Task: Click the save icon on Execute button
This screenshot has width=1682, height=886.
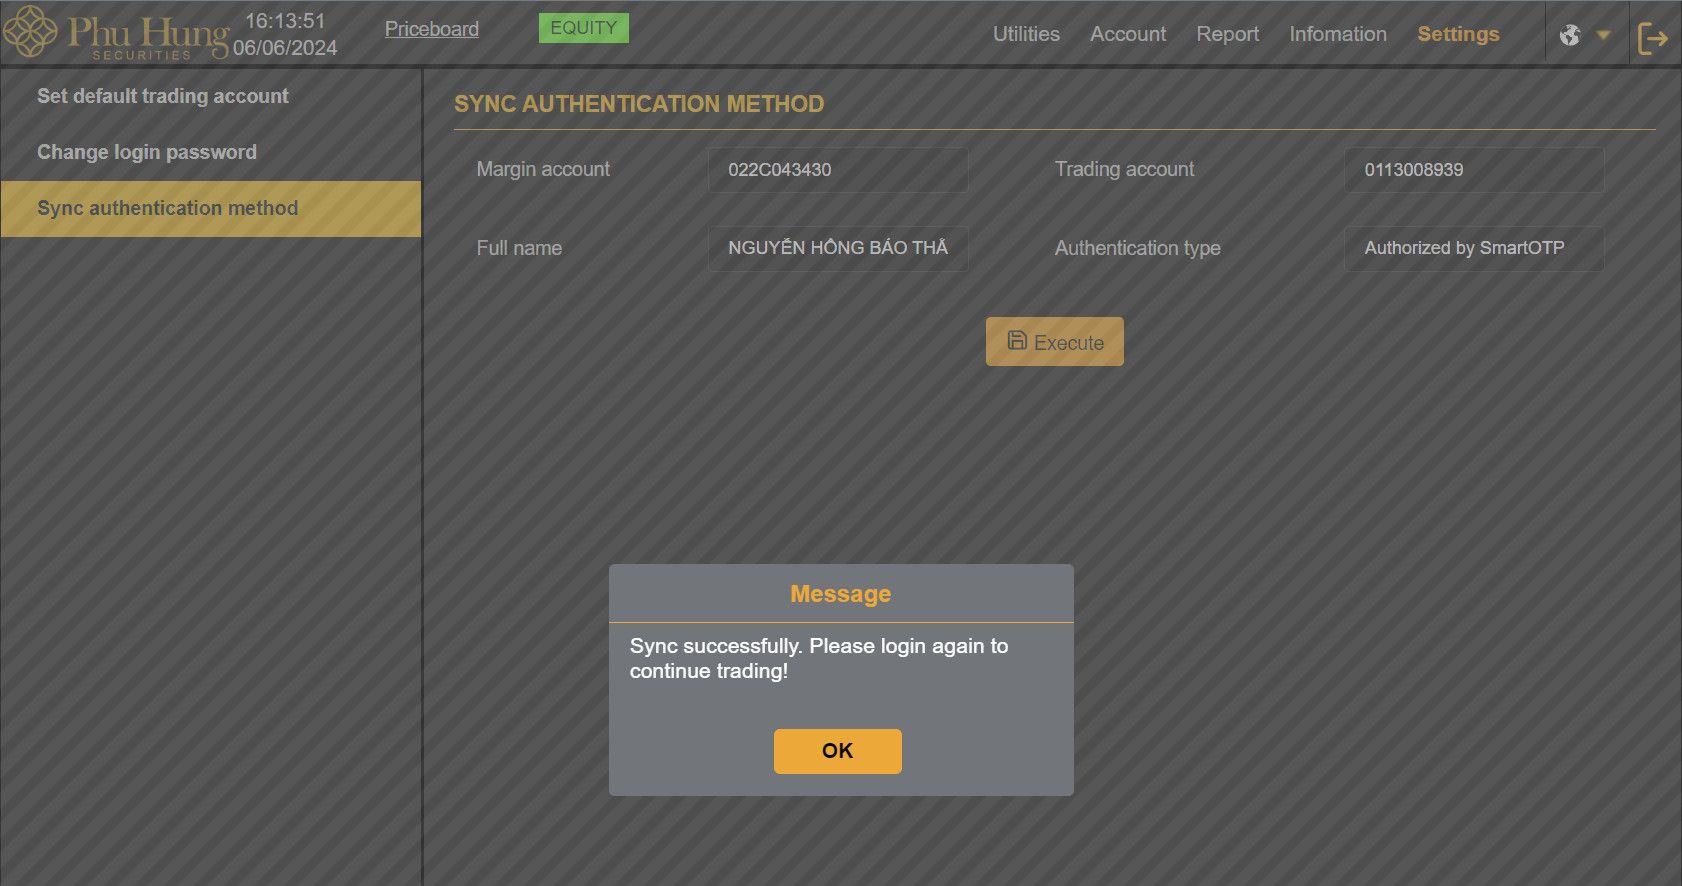Action: pos(1016,341)
